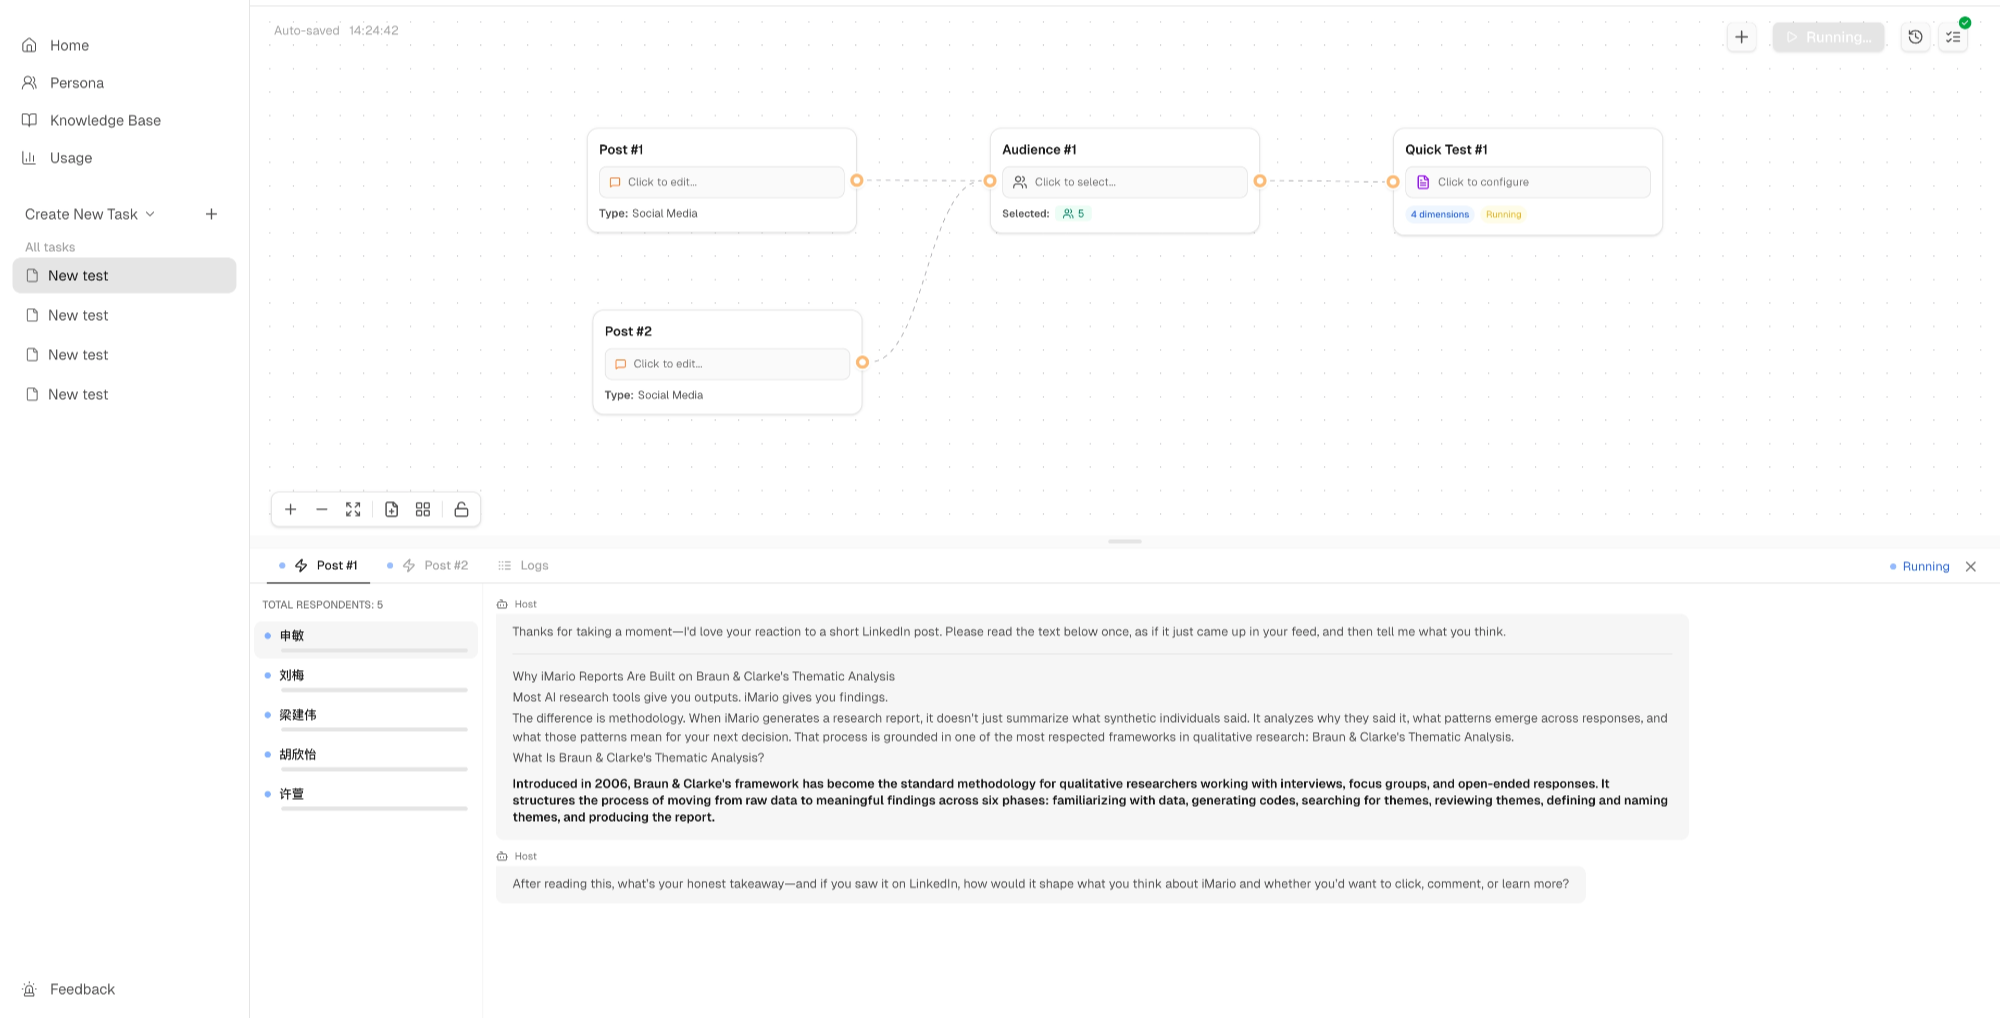Click progress bar under 申敏
Viewport: 2000px width, 1018px height.
[x=374, y=650]
